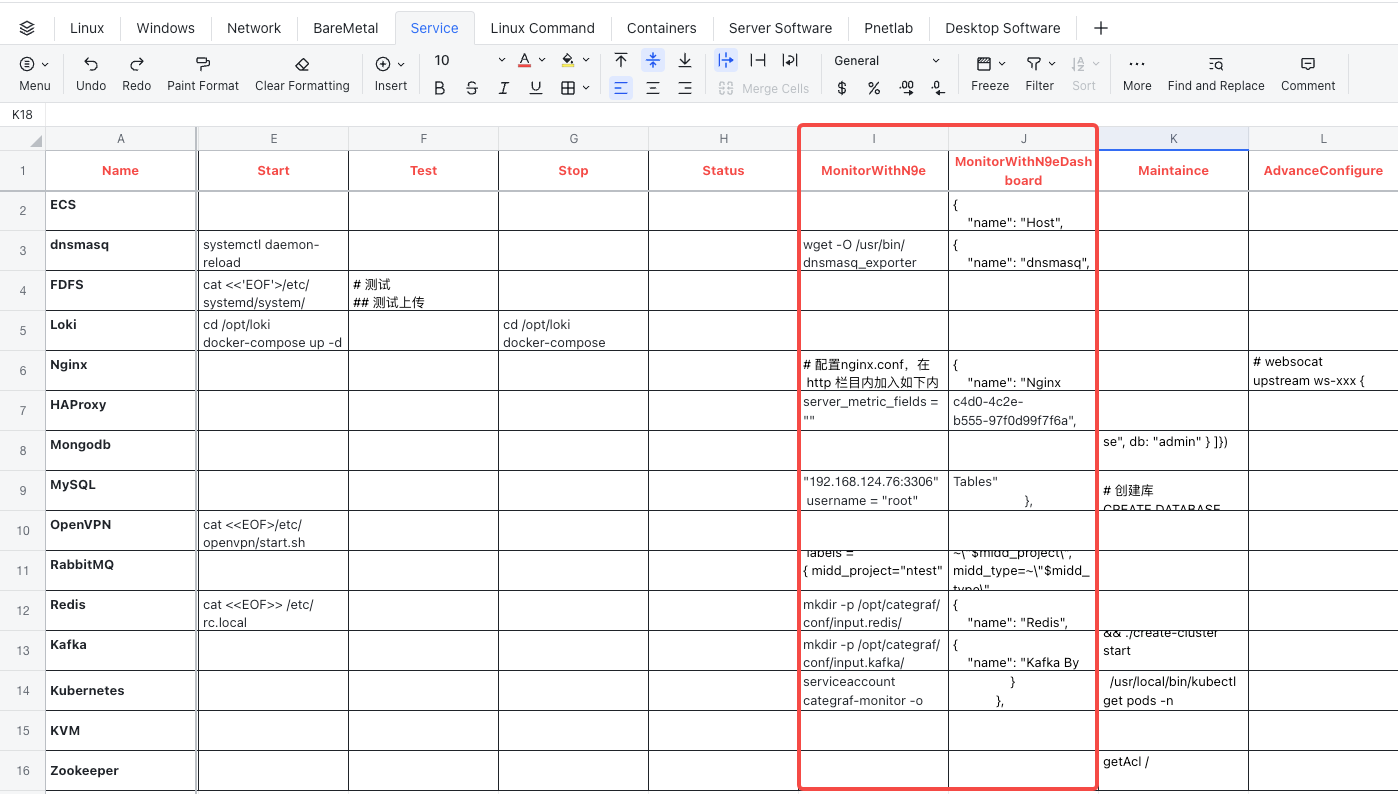1398x794 pixels.
Task: Open the More options ellipsis
Action: (1137, 74)
